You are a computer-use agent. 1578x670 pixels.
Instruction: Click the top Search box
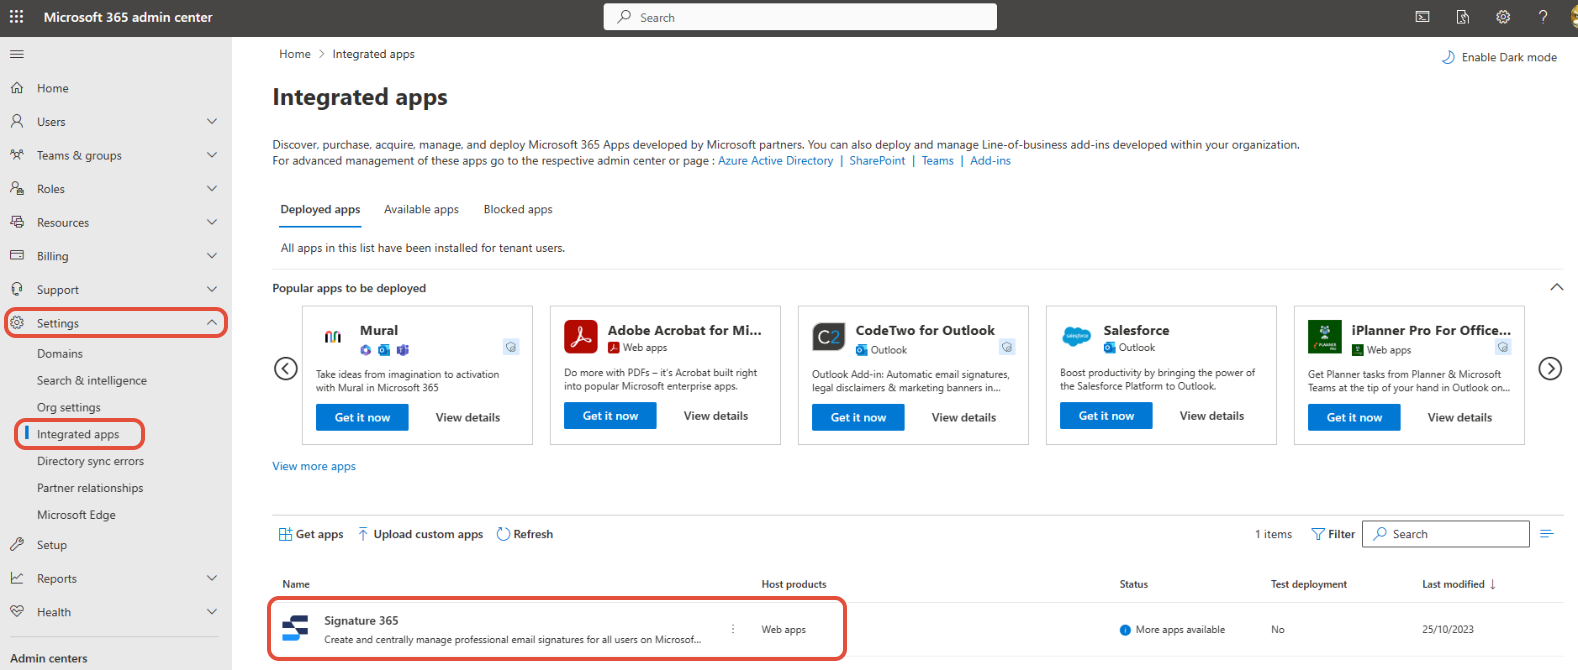pyautogui.click(x=800, y=17)
